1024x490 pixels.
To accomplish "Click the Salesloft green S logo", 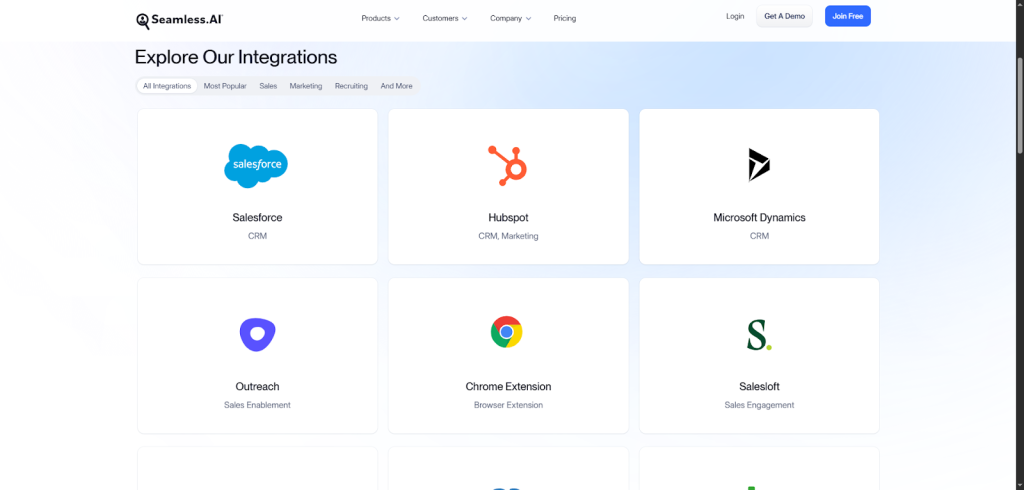I will (759, 333).
